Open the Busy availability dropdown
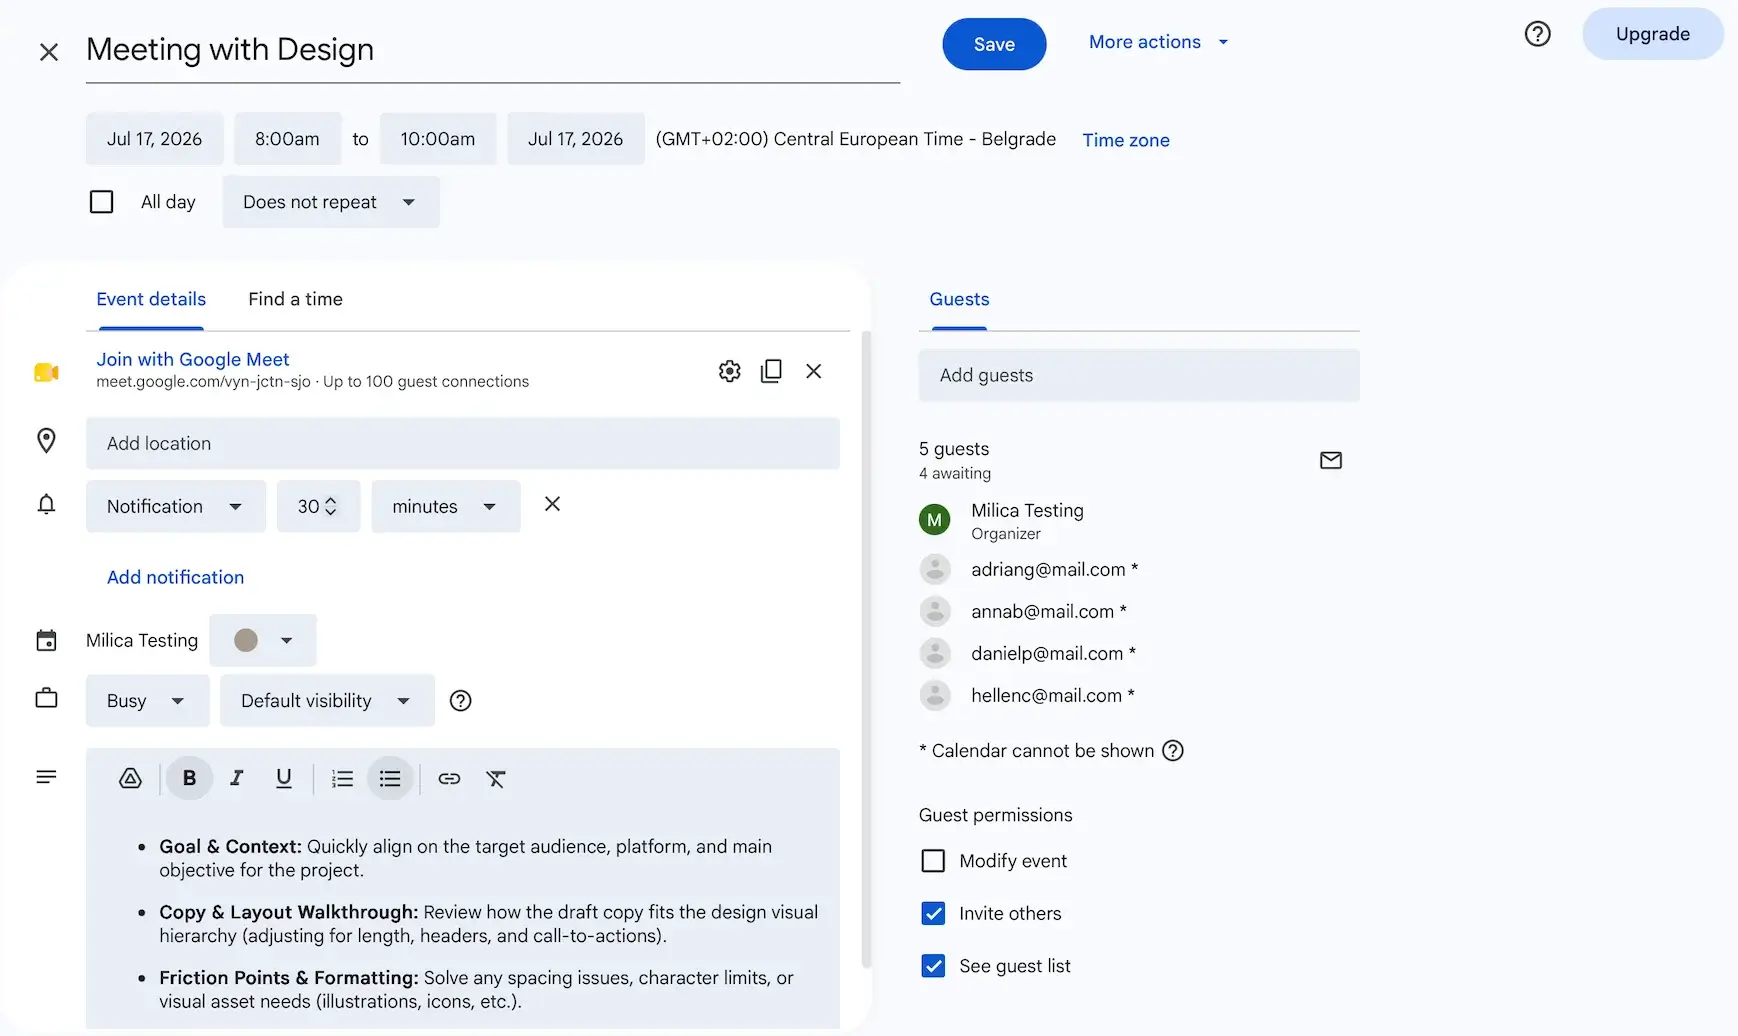The image size is (1738, 1036). [147, 701]
